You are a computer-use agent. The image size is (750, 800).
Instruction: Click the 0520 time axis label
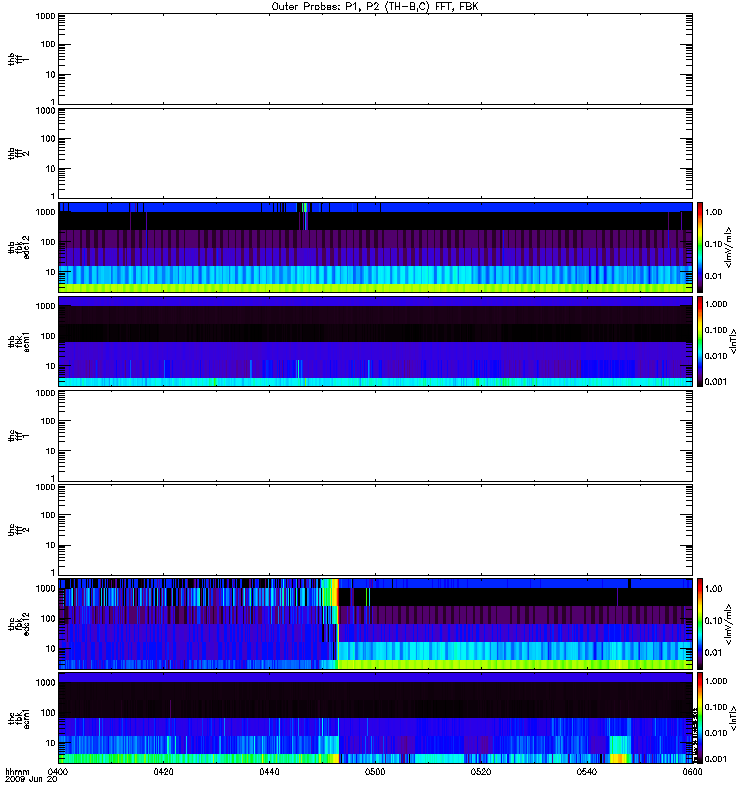tap(481, 771)
